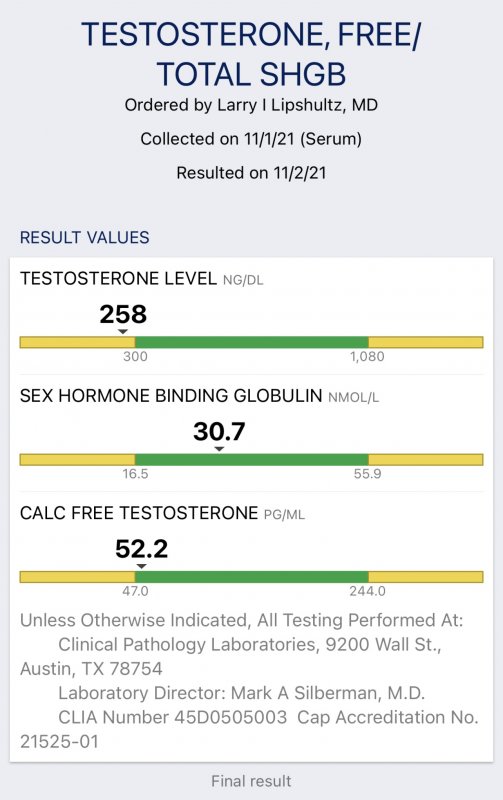Click the marker arrow under 30.7
Image resolution: width=503 pixels, height=800 pixels.
219,449
